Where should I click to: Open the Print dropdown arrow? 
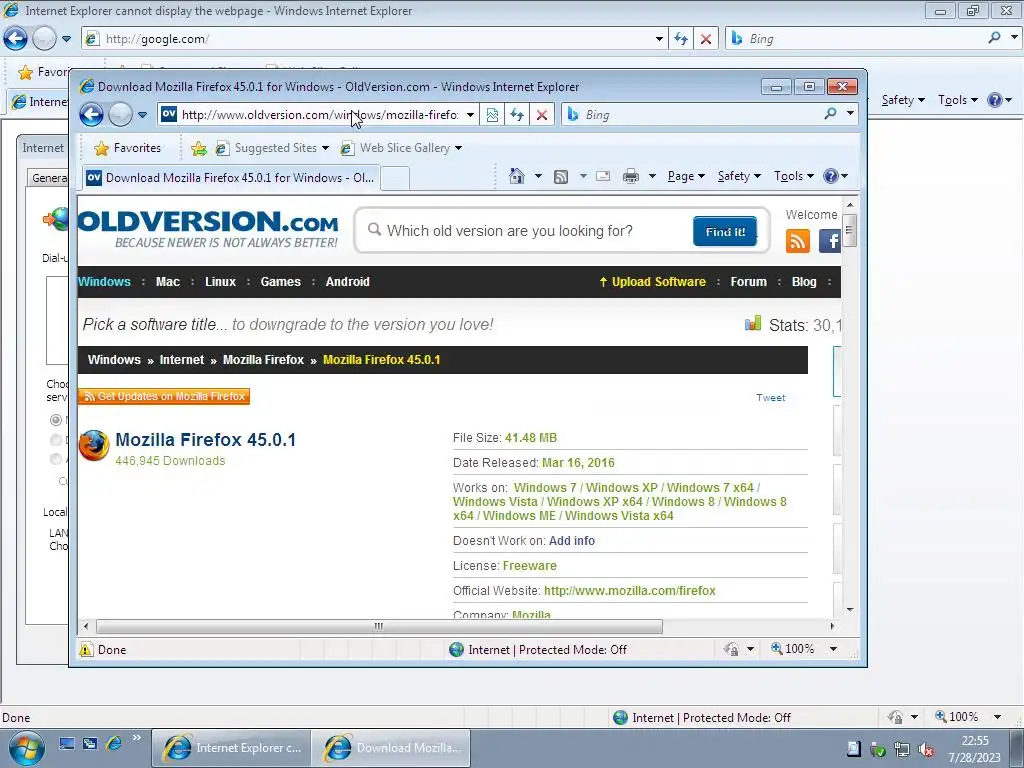click(x=652, y=176)
